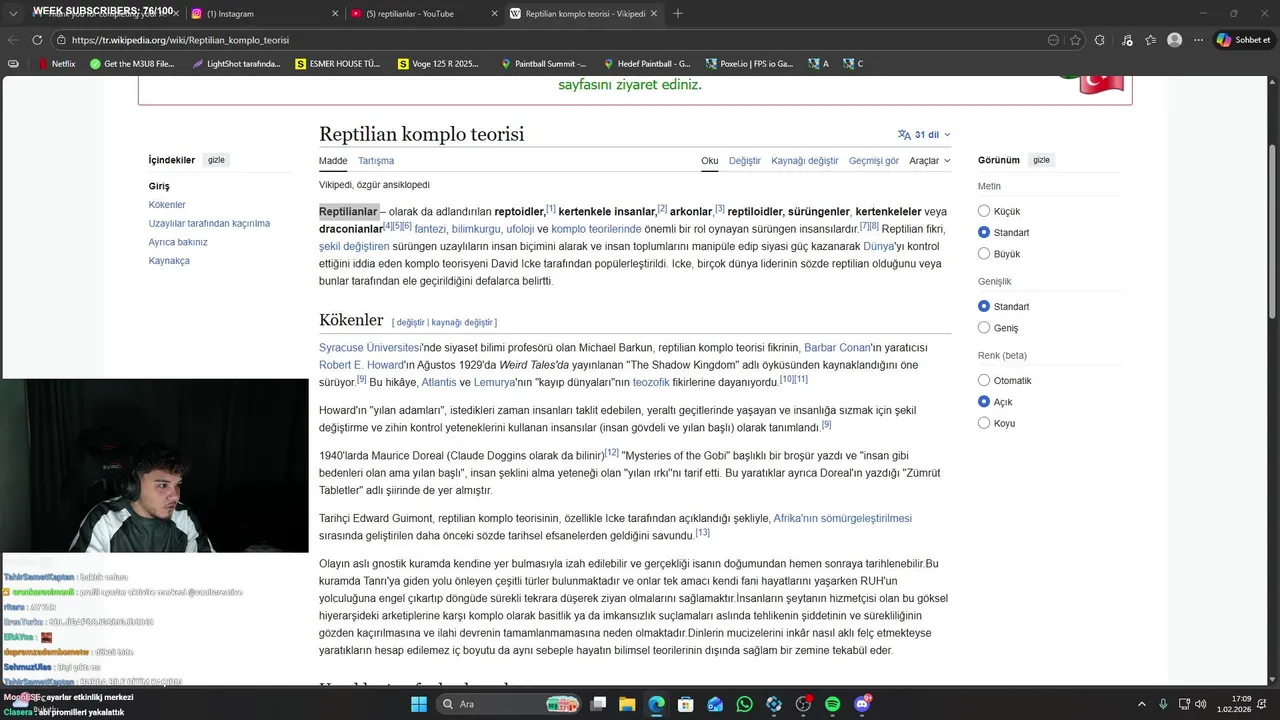Screen dimensions: 1280x720
Task: Jump to Kökenler in contents sidebar
Action: (167, 205)
